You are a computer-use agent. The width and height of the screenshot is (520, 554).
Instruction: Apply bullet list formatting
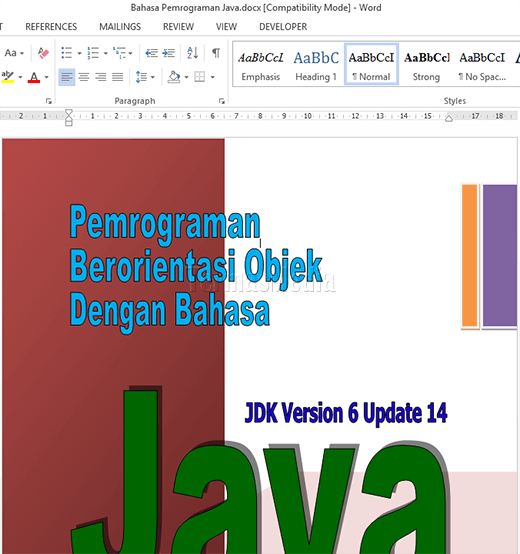(66, 53)
